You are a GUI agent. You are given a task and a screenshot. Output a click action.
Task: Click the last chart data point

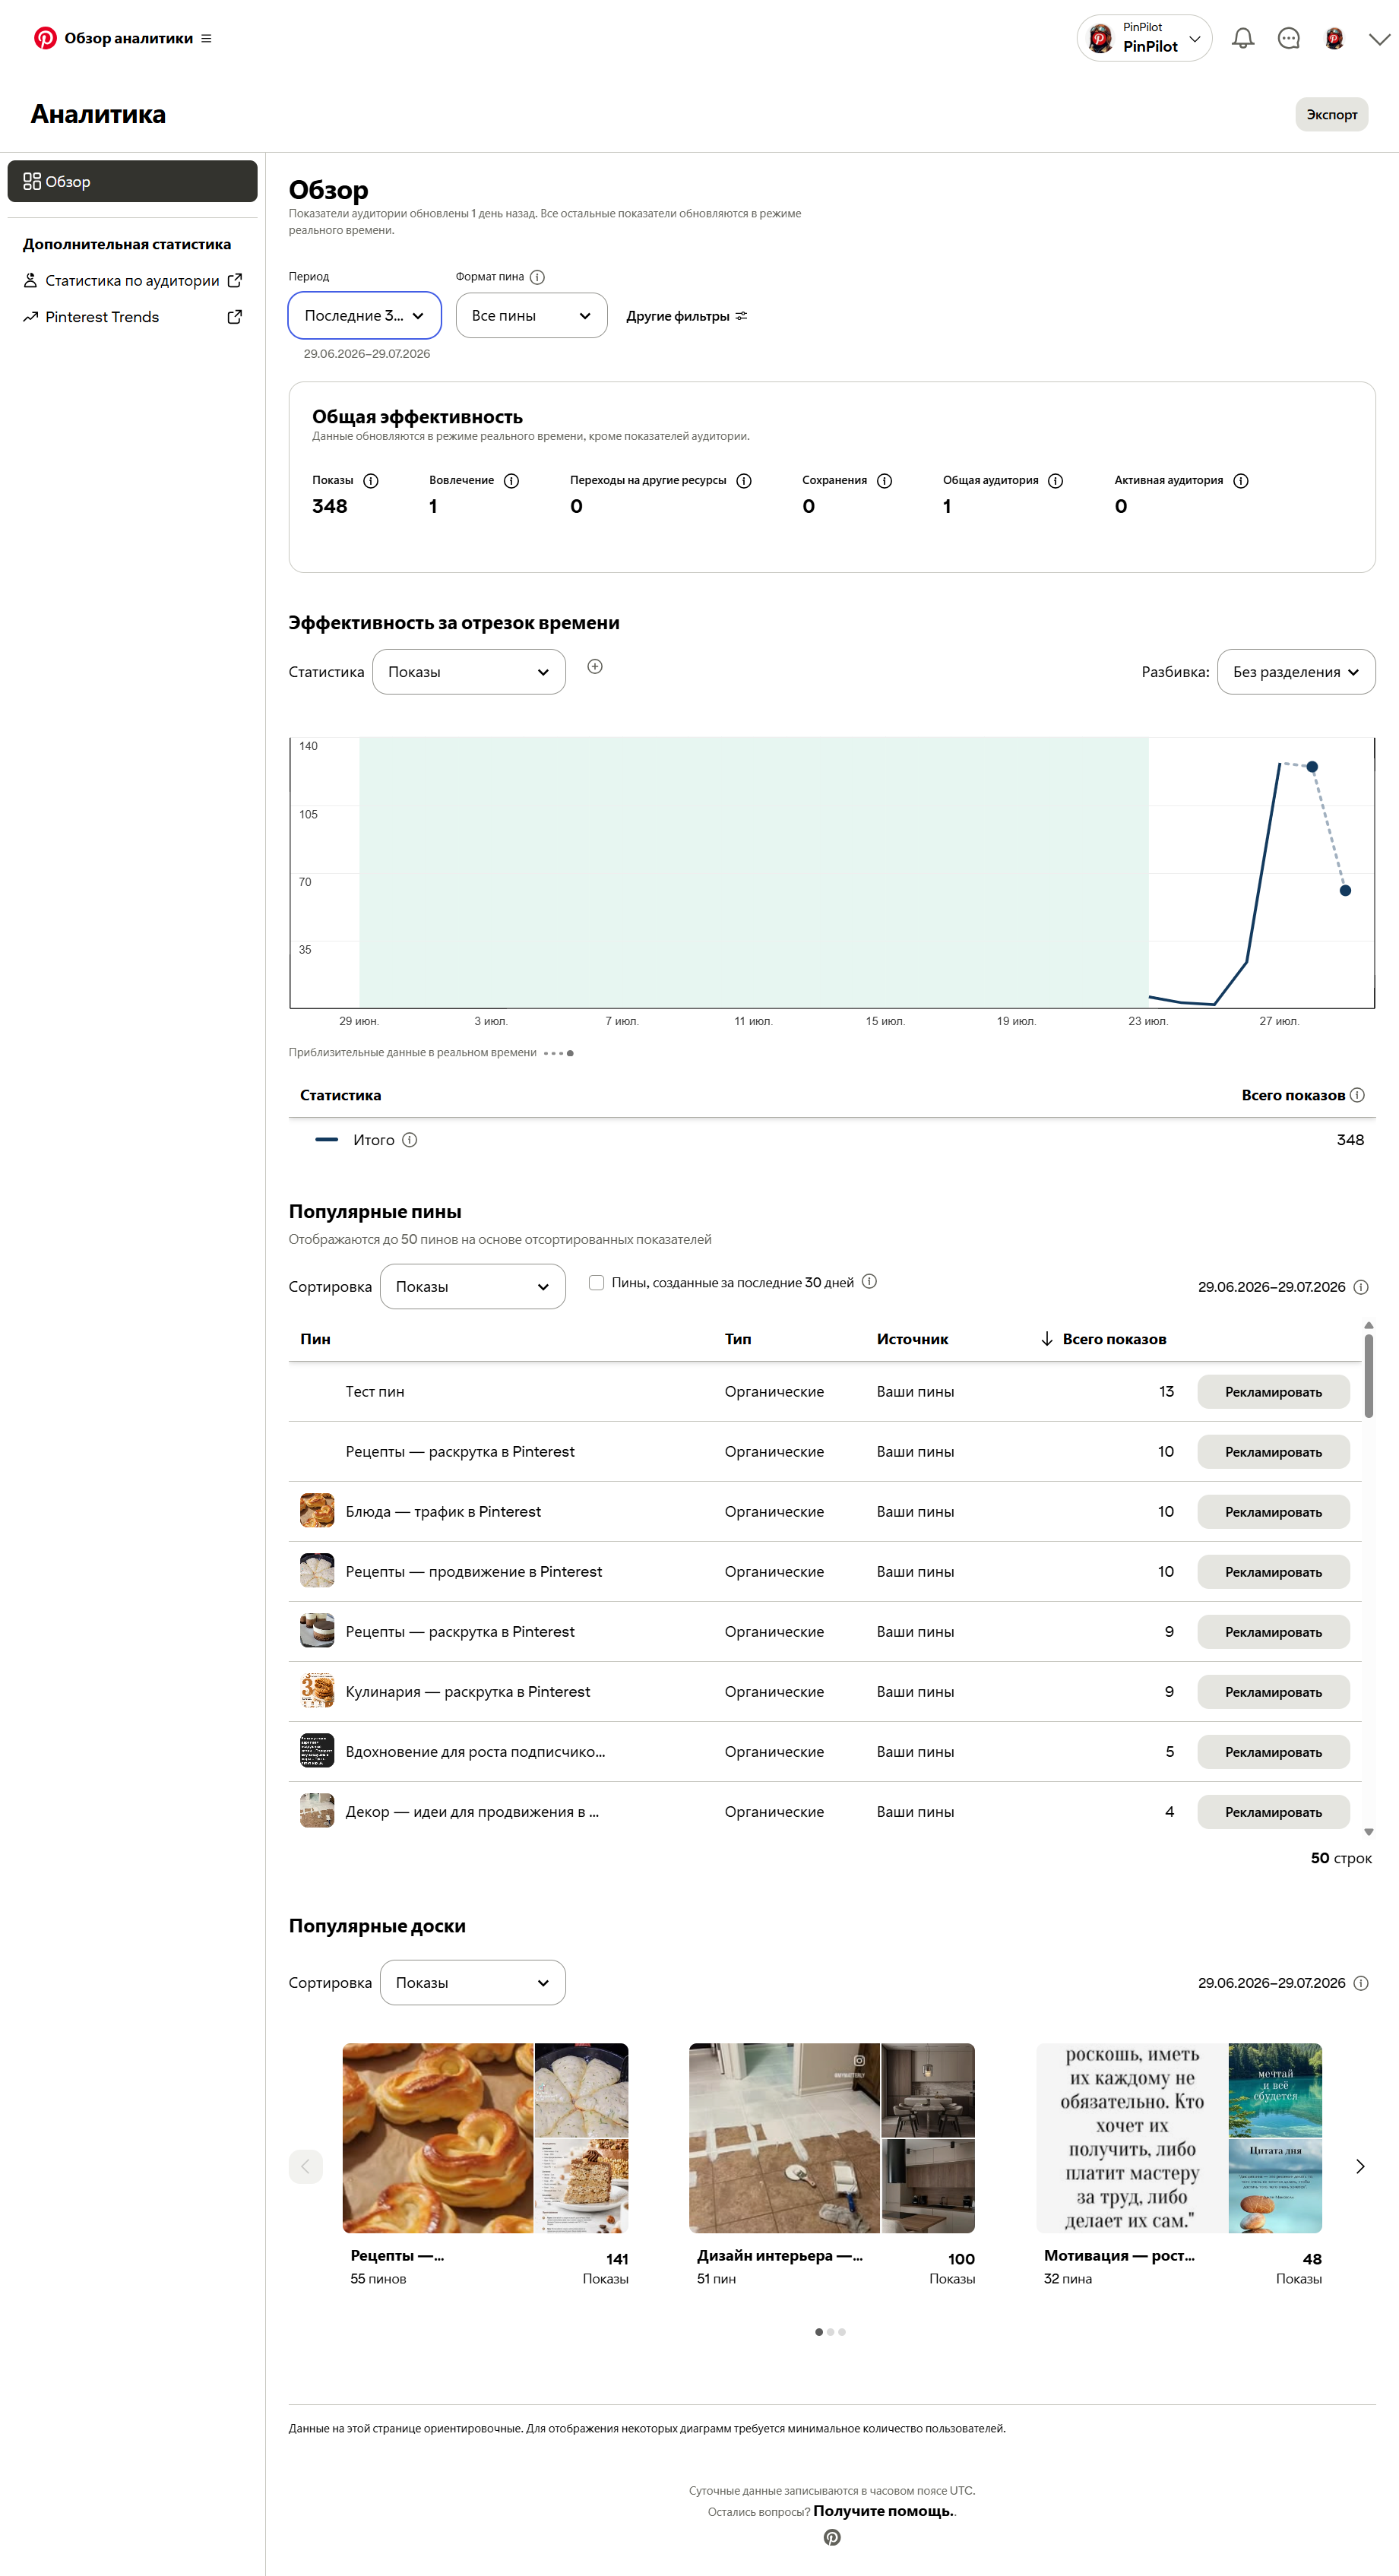1345,890
